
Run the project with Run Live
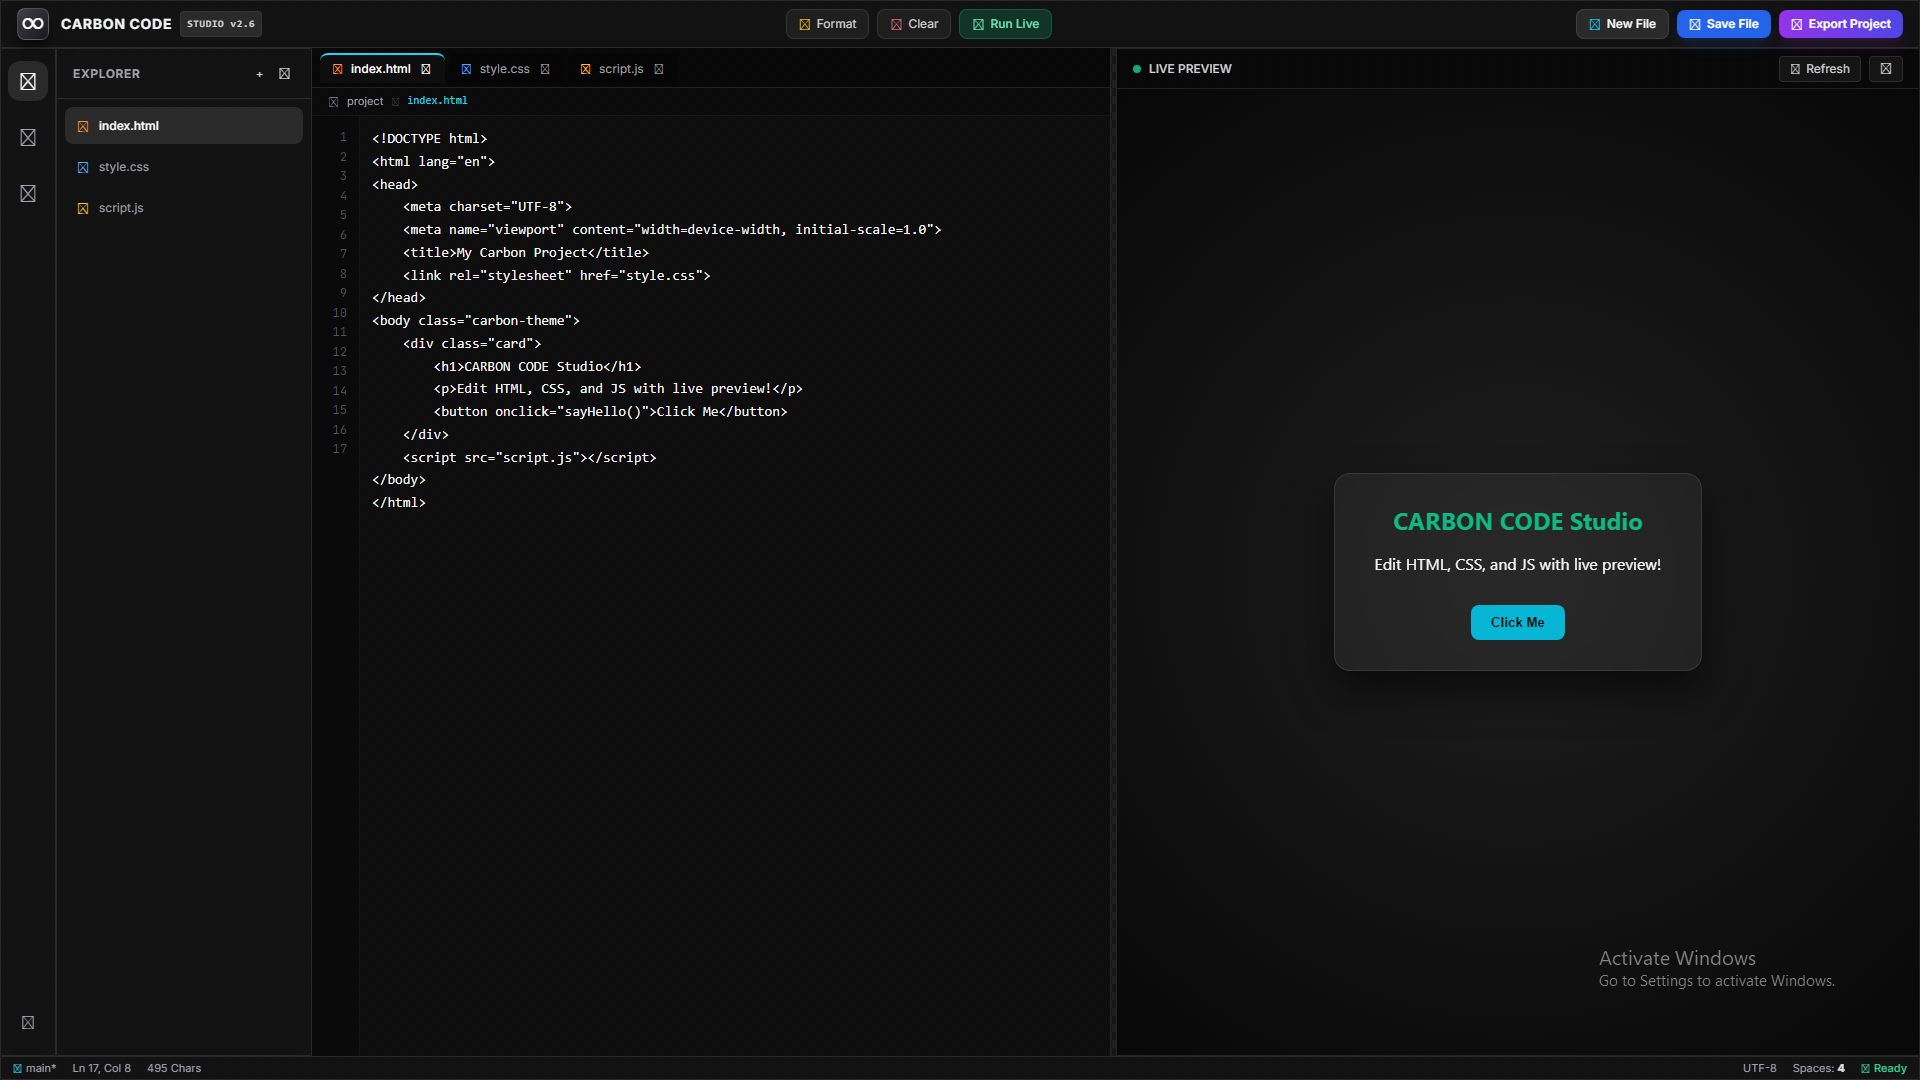[x=1005, y=24]
